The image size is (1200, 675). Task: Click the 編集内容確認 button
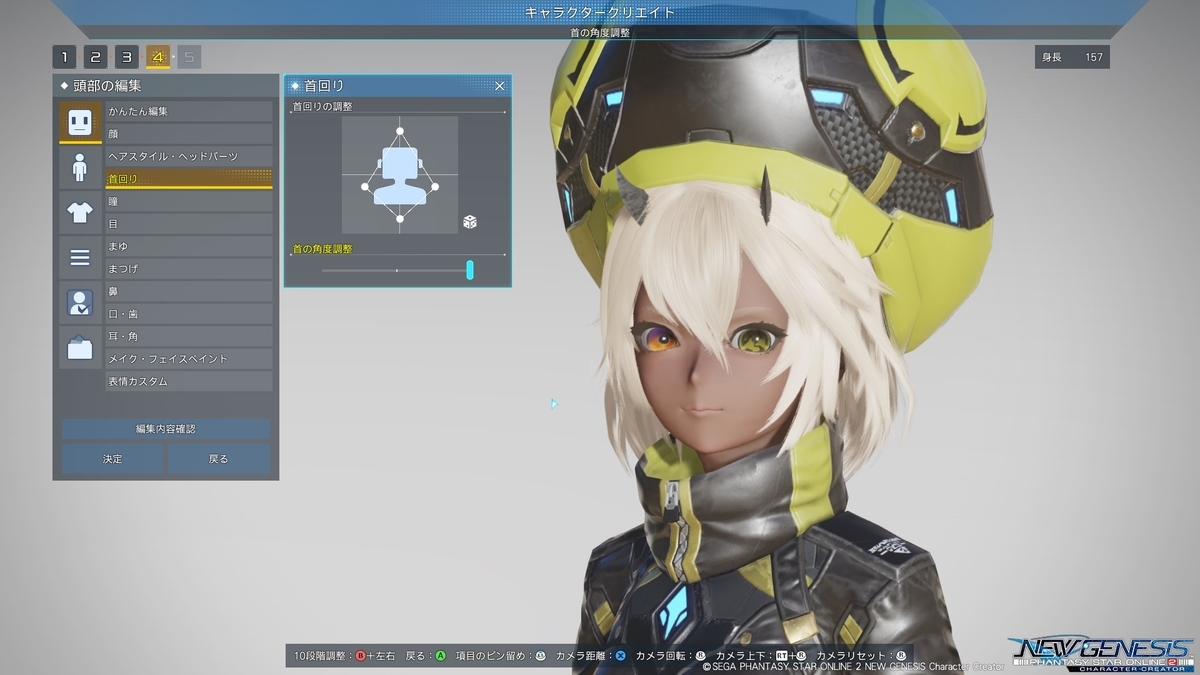pyautogui.click(x=166, y=429)
